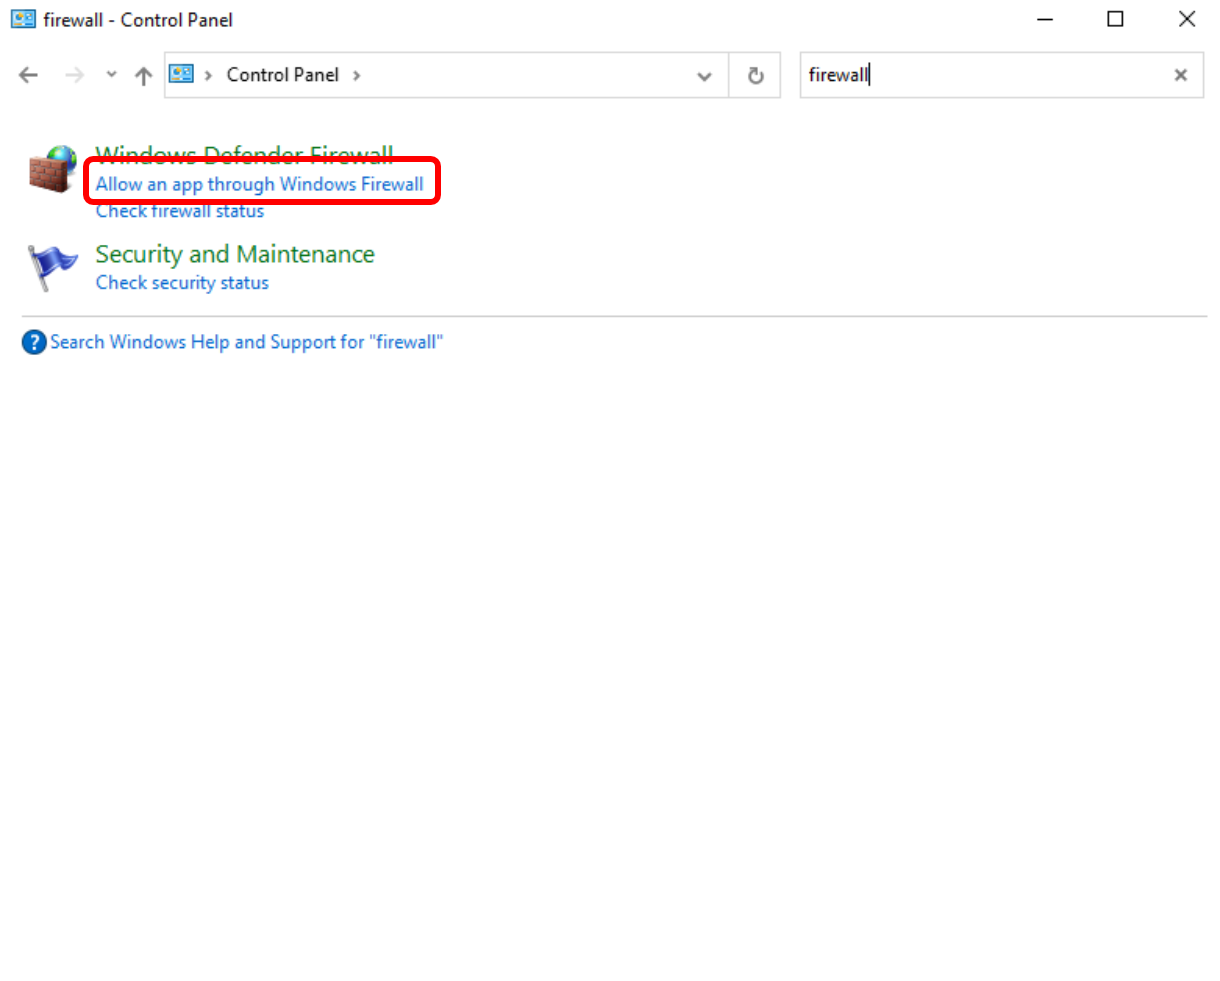The width and height of the screenshot is (1220, 981).
Task: Go back with the left arrow
Action: click(29, 75)
